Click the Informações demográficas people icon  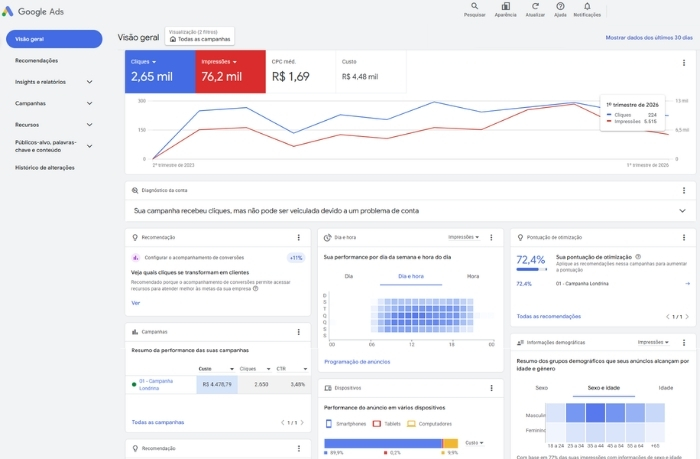[x=520, y=342]
